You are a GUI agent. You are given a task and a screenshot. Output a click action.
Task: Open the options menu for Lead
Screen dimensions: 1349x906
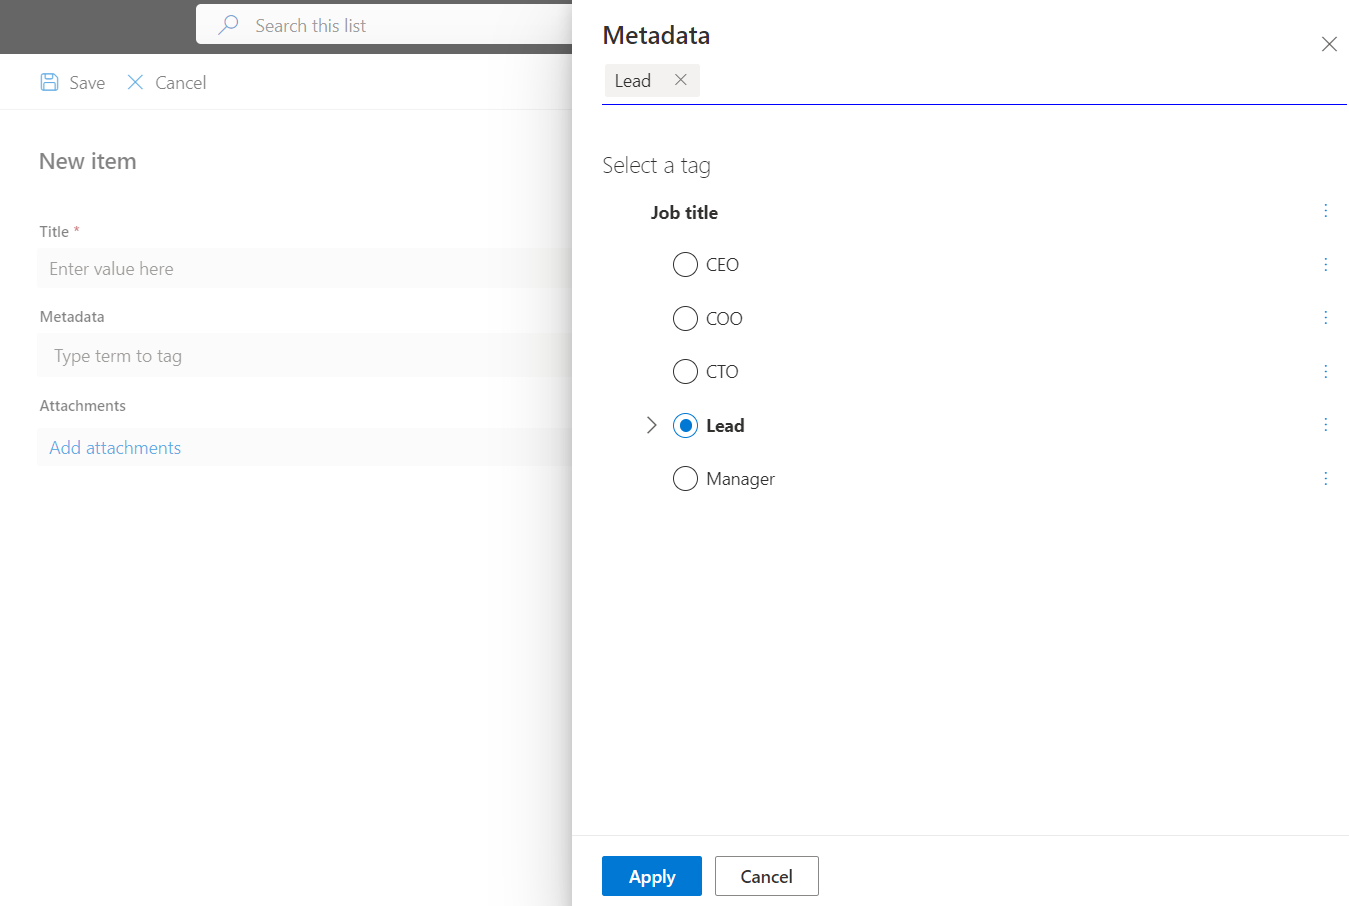1326,424
